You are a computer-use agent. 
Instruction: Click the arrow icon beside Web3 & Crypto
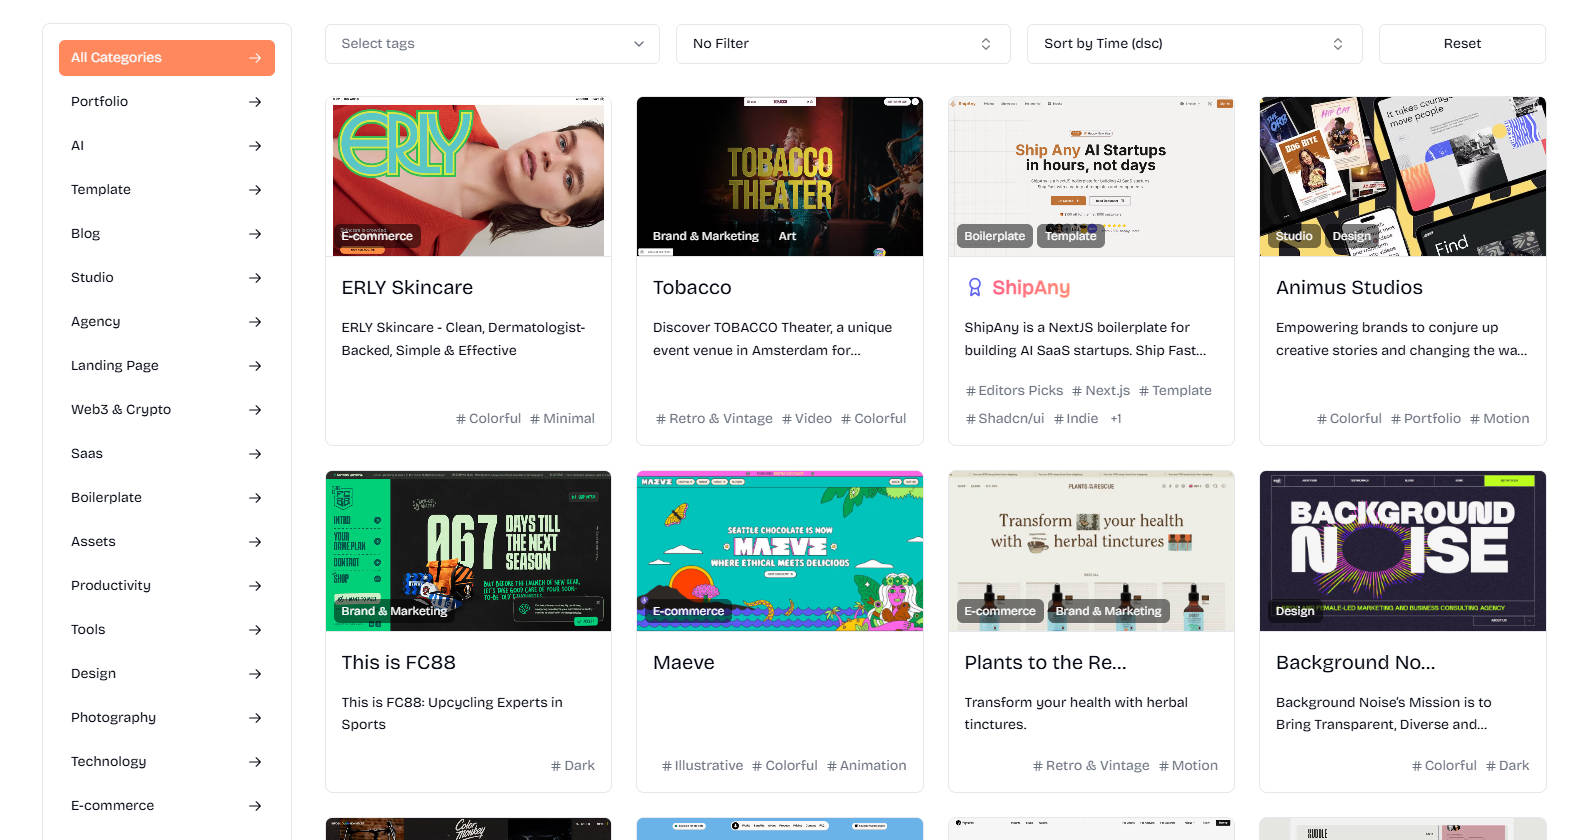coord(255,410)
